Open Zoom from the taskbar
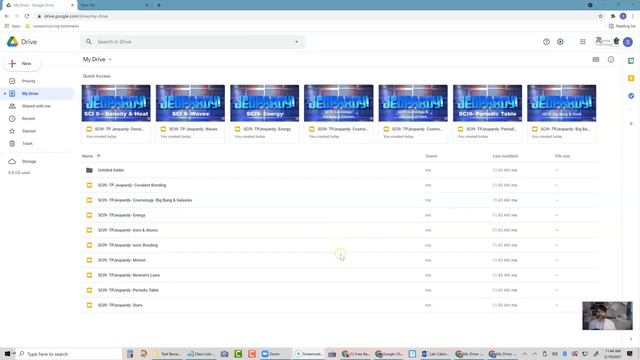The height and width of the screenshot is (360, 640). (270, 354)
